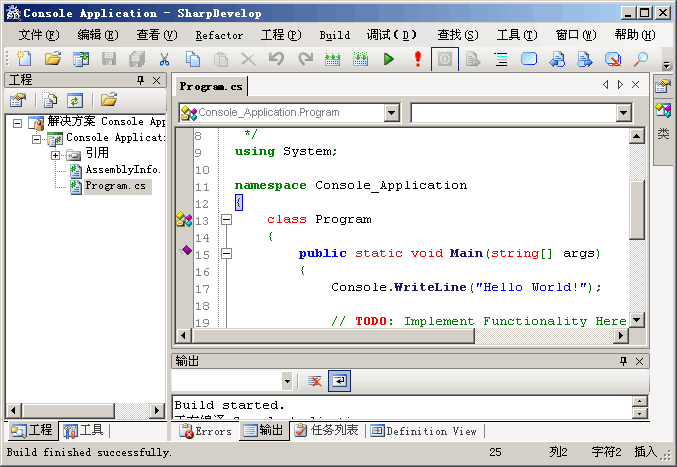677x467 pixels.
Task: Click the Stop Execution toolbar icon
Action: [x=445, y=59]
